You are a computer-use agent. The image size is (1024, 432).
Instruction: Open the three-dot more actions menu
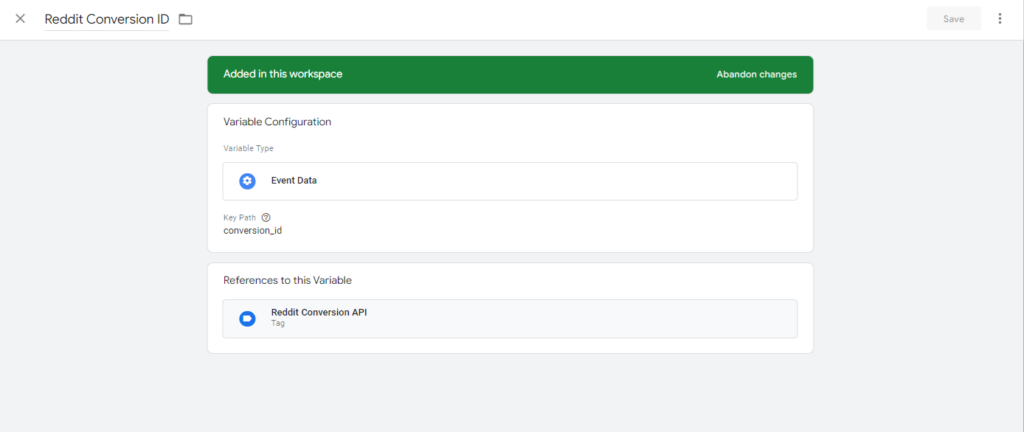[999, 19]
